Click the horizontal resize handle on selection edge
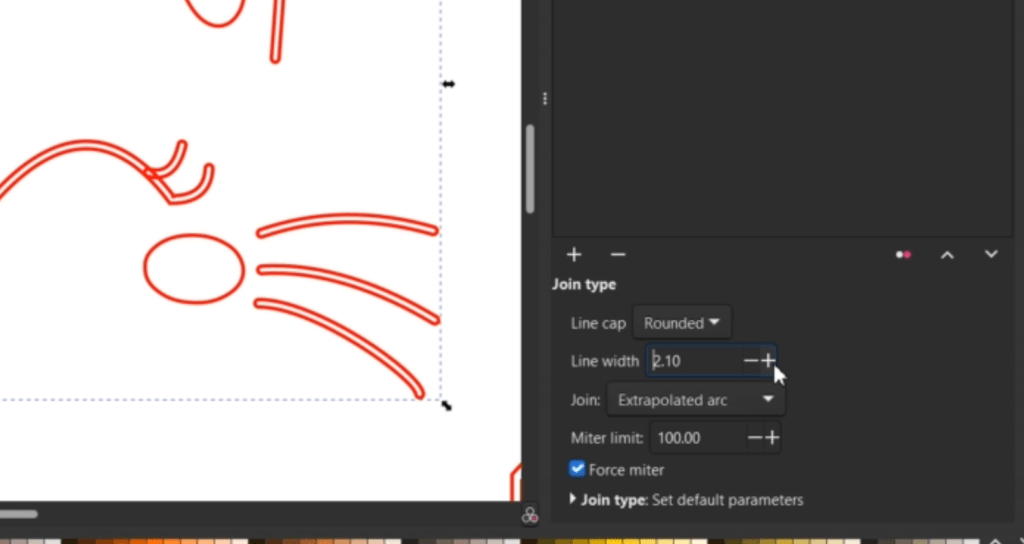Image resolution: width=1024 pixels, height=544 pixels. (448, 84)
